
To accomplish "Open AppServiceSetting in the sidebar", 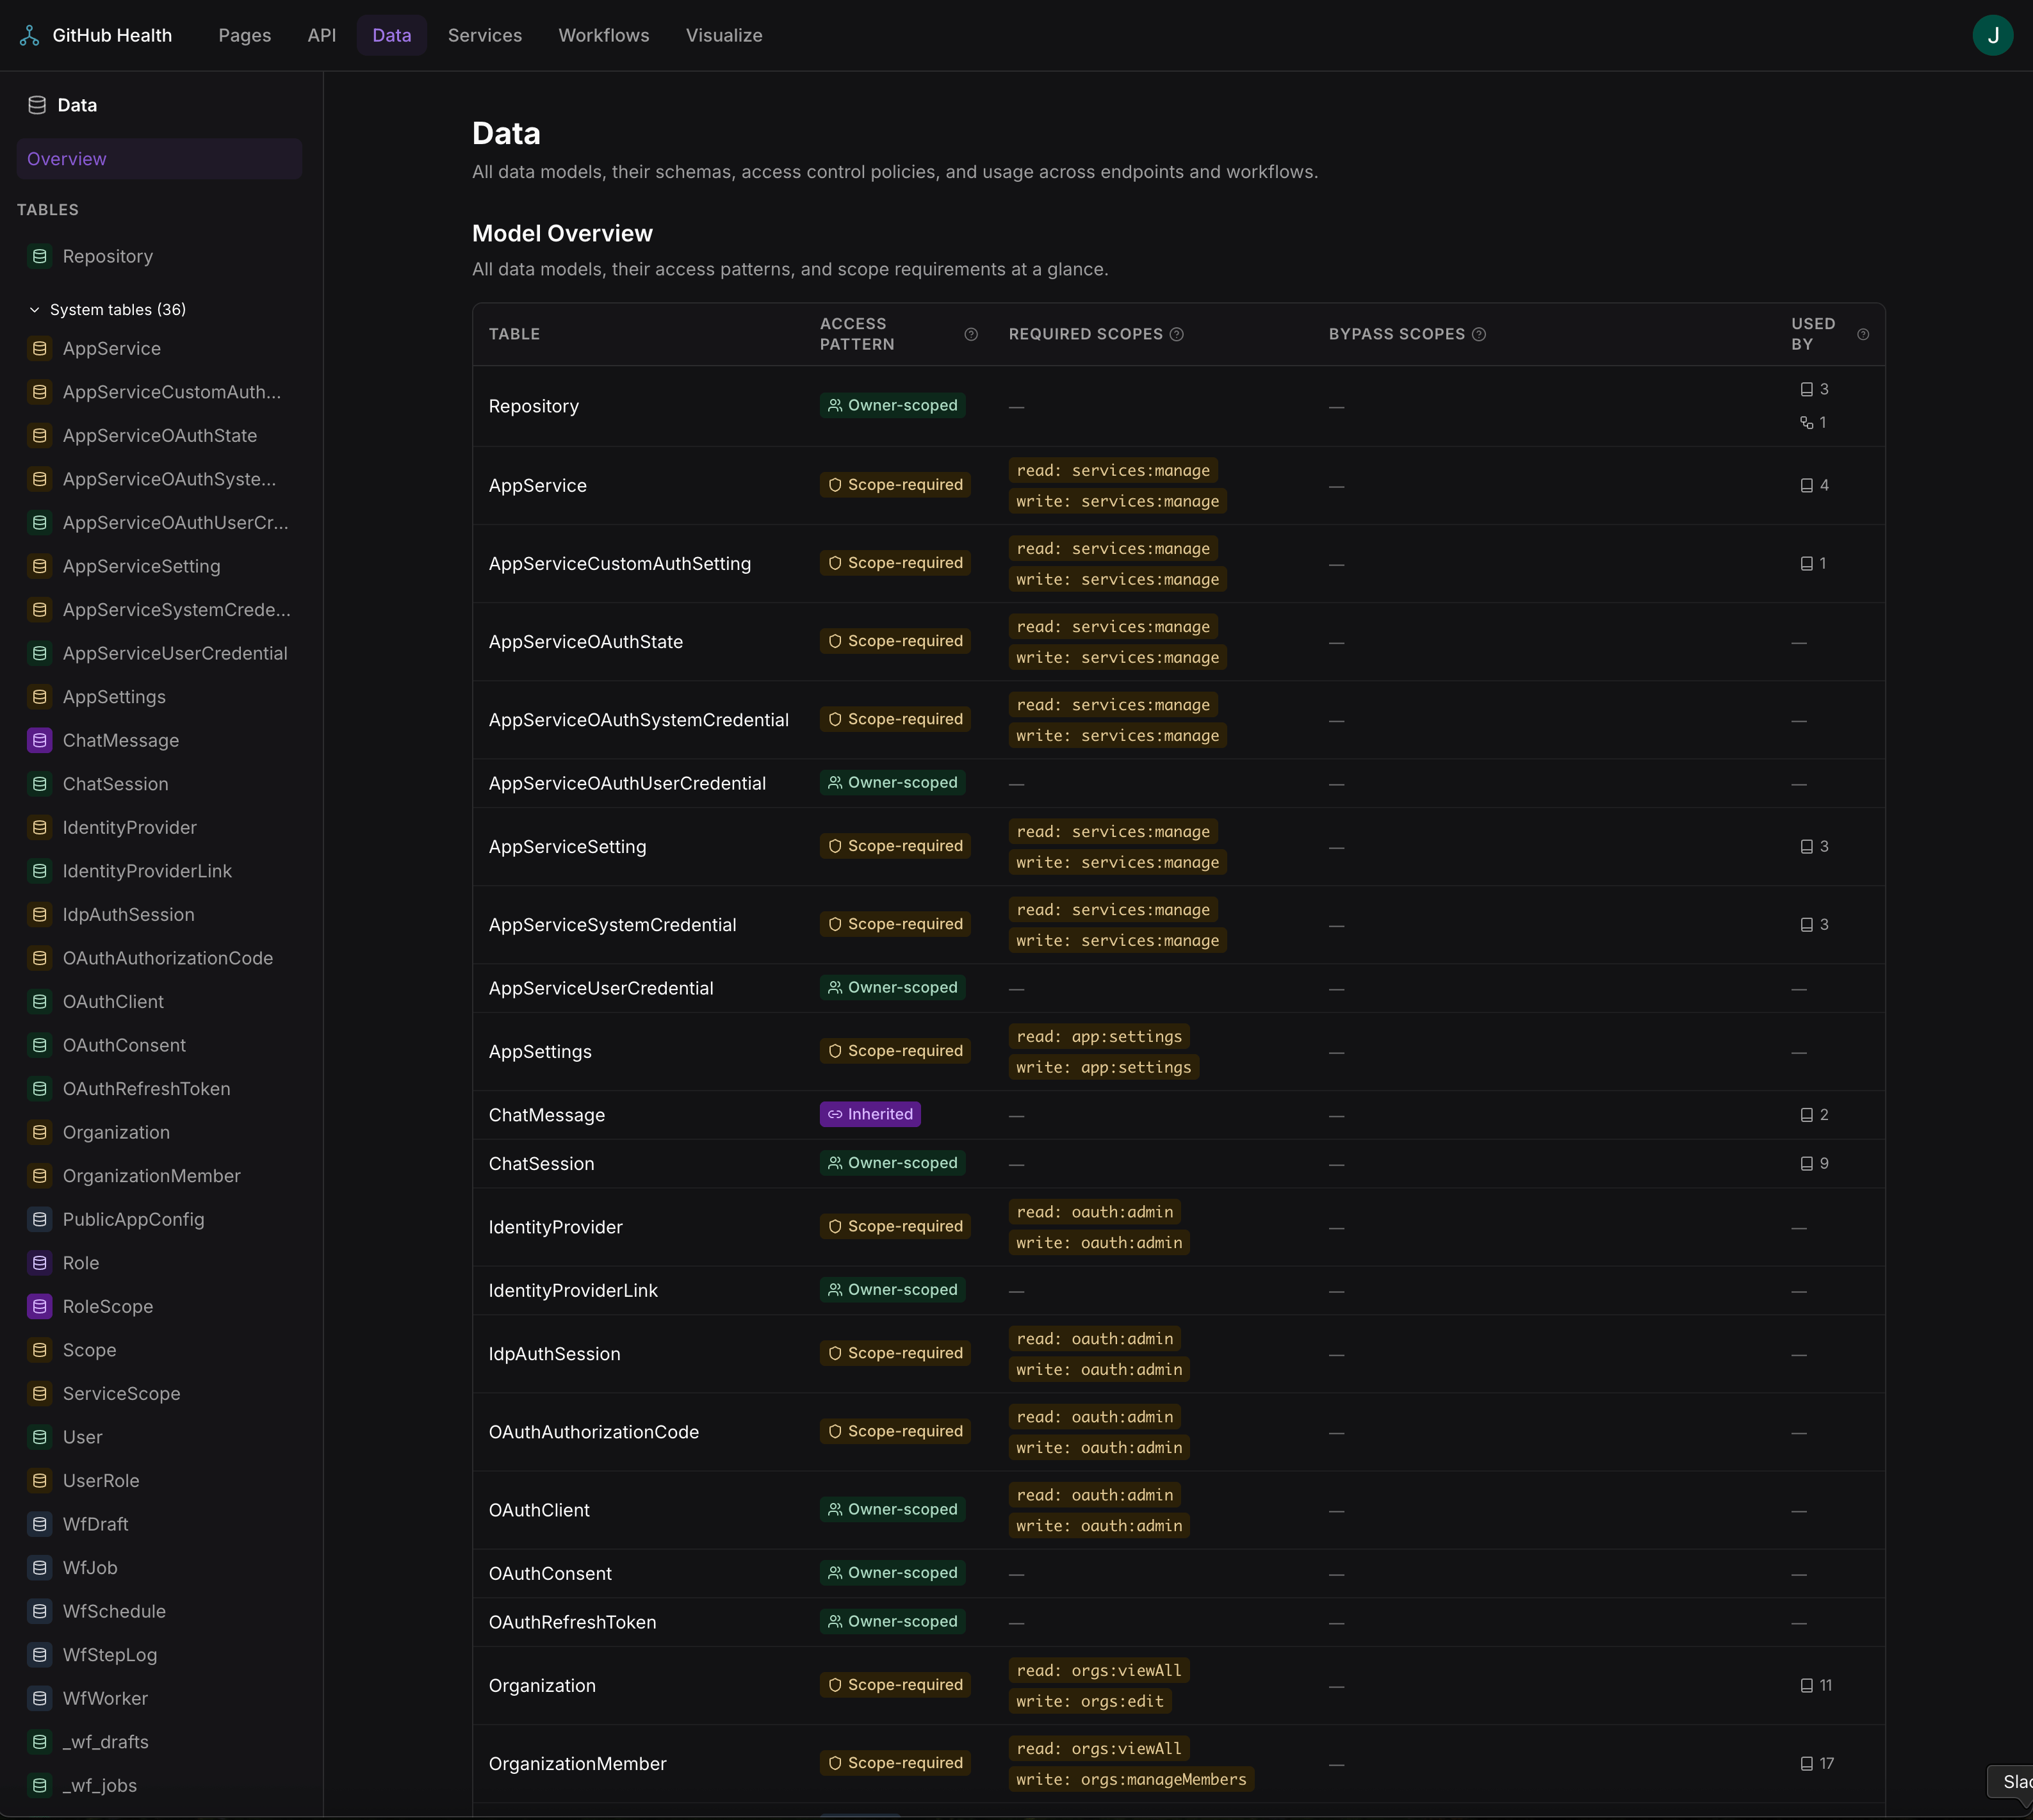I will (x=159, y=566).
